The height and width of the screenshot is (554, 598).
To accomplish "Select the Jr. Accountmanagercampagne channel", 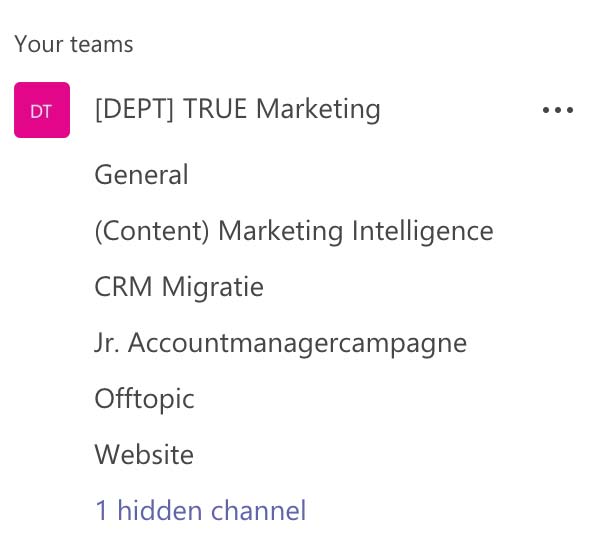I will (x=280, y=343).
